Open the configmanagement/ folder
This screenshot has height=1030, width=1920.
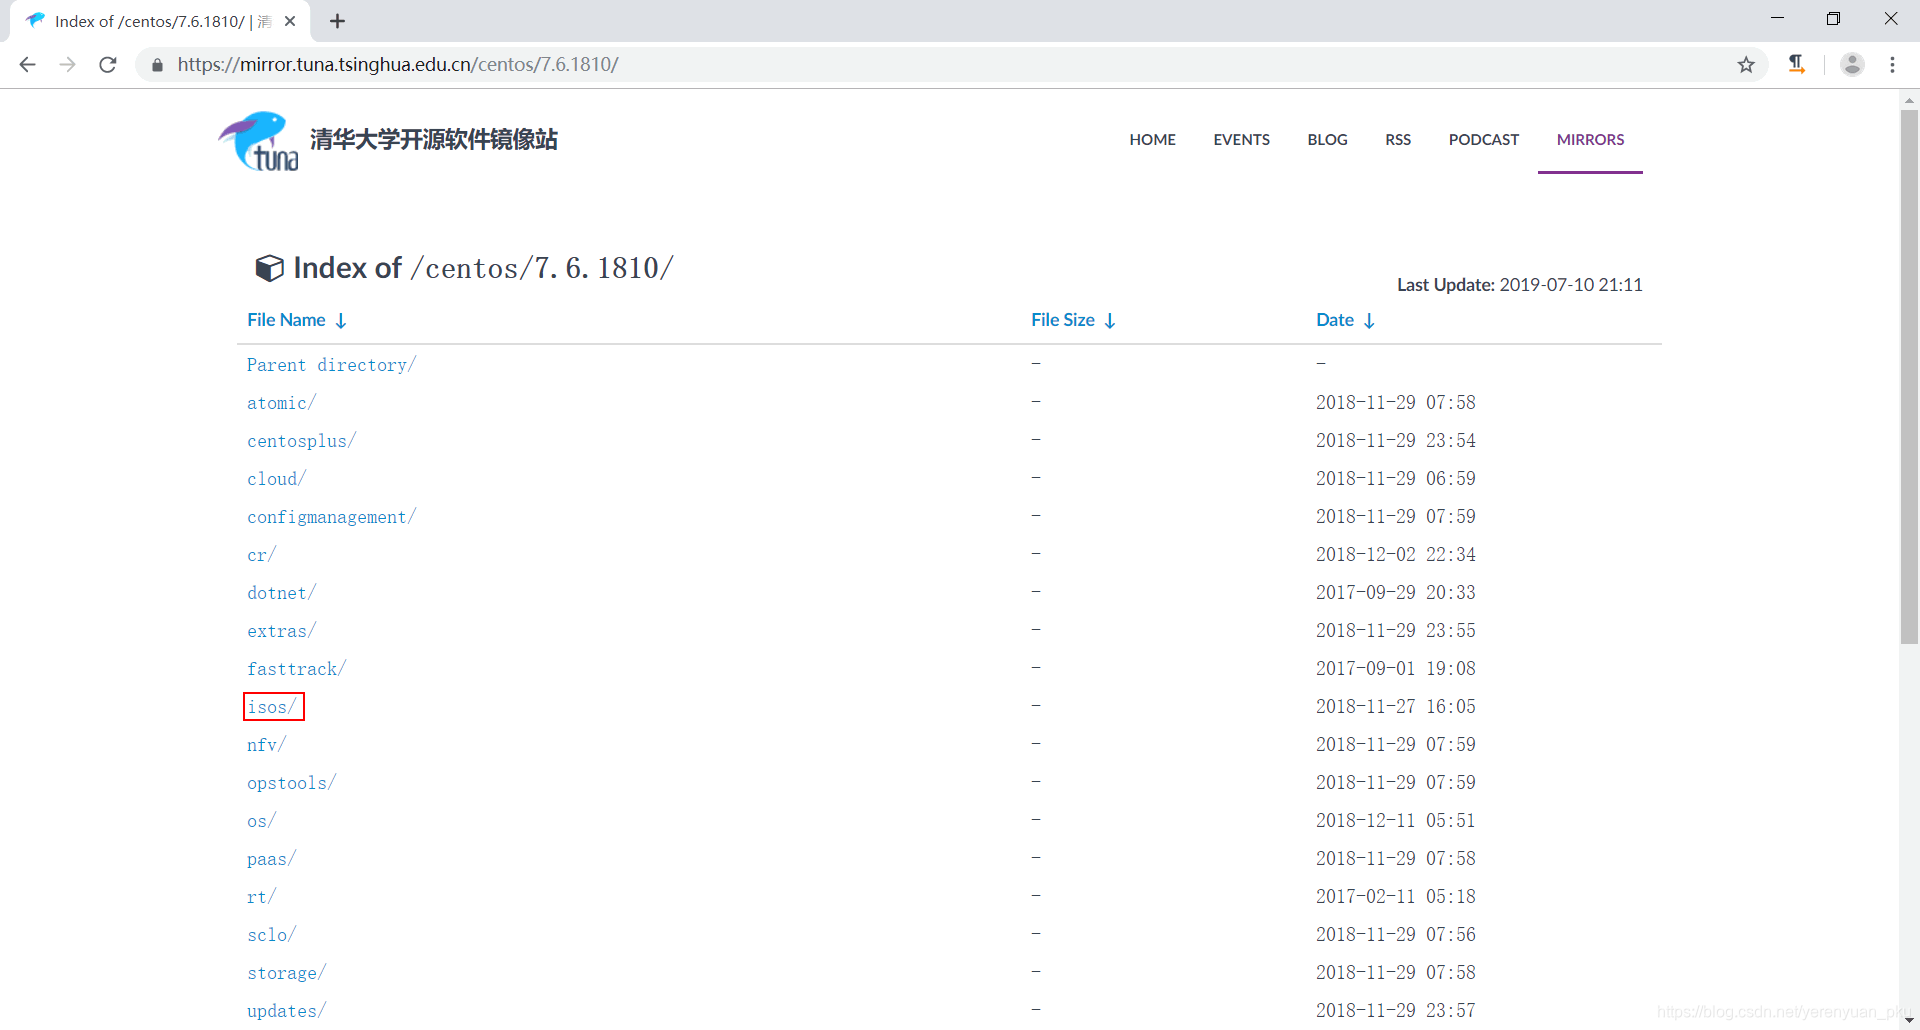coord(331,517)
